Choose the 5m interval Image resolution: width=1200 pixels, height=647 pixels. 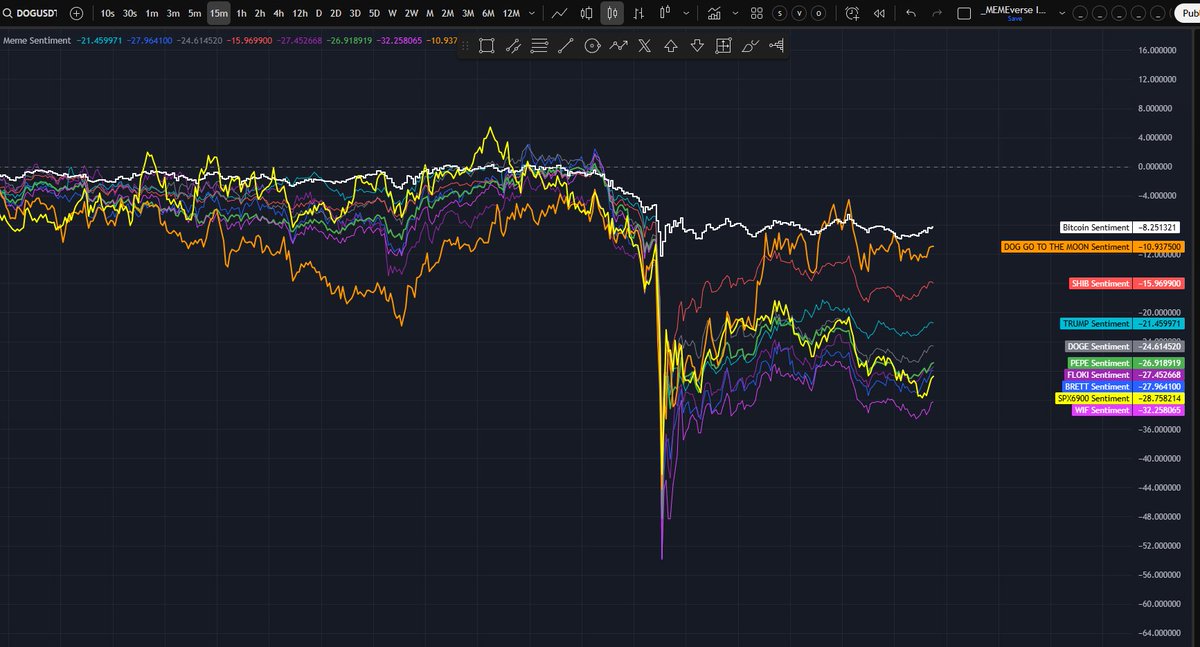tap(196, 14)
